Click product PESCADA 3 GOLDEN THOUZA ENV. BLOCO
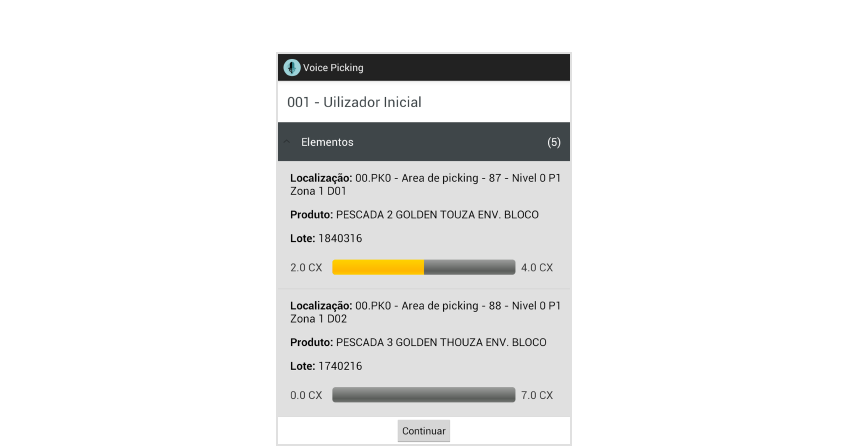 click(x=418, y=342)
